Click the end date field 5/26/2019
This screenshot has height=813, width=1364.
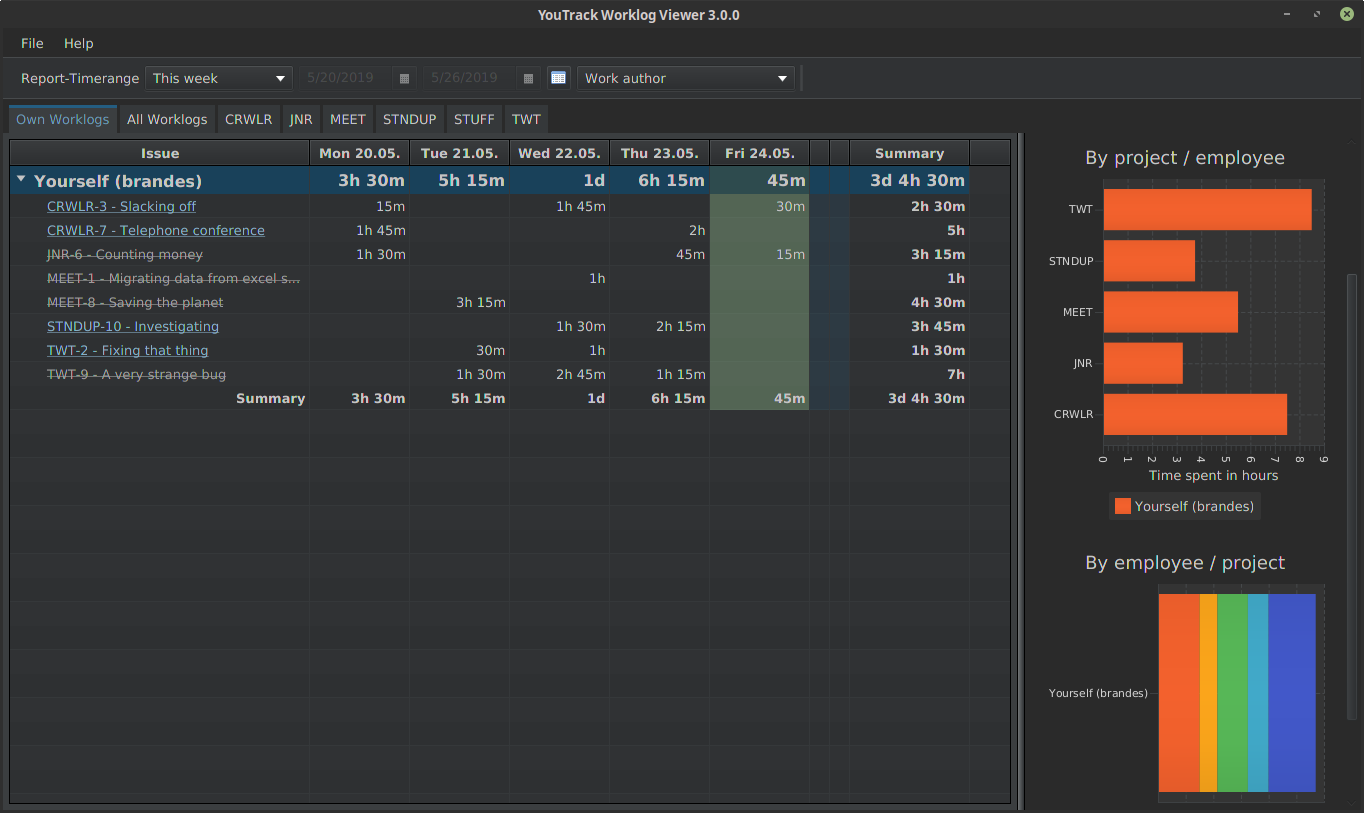(x=470, y=78)
